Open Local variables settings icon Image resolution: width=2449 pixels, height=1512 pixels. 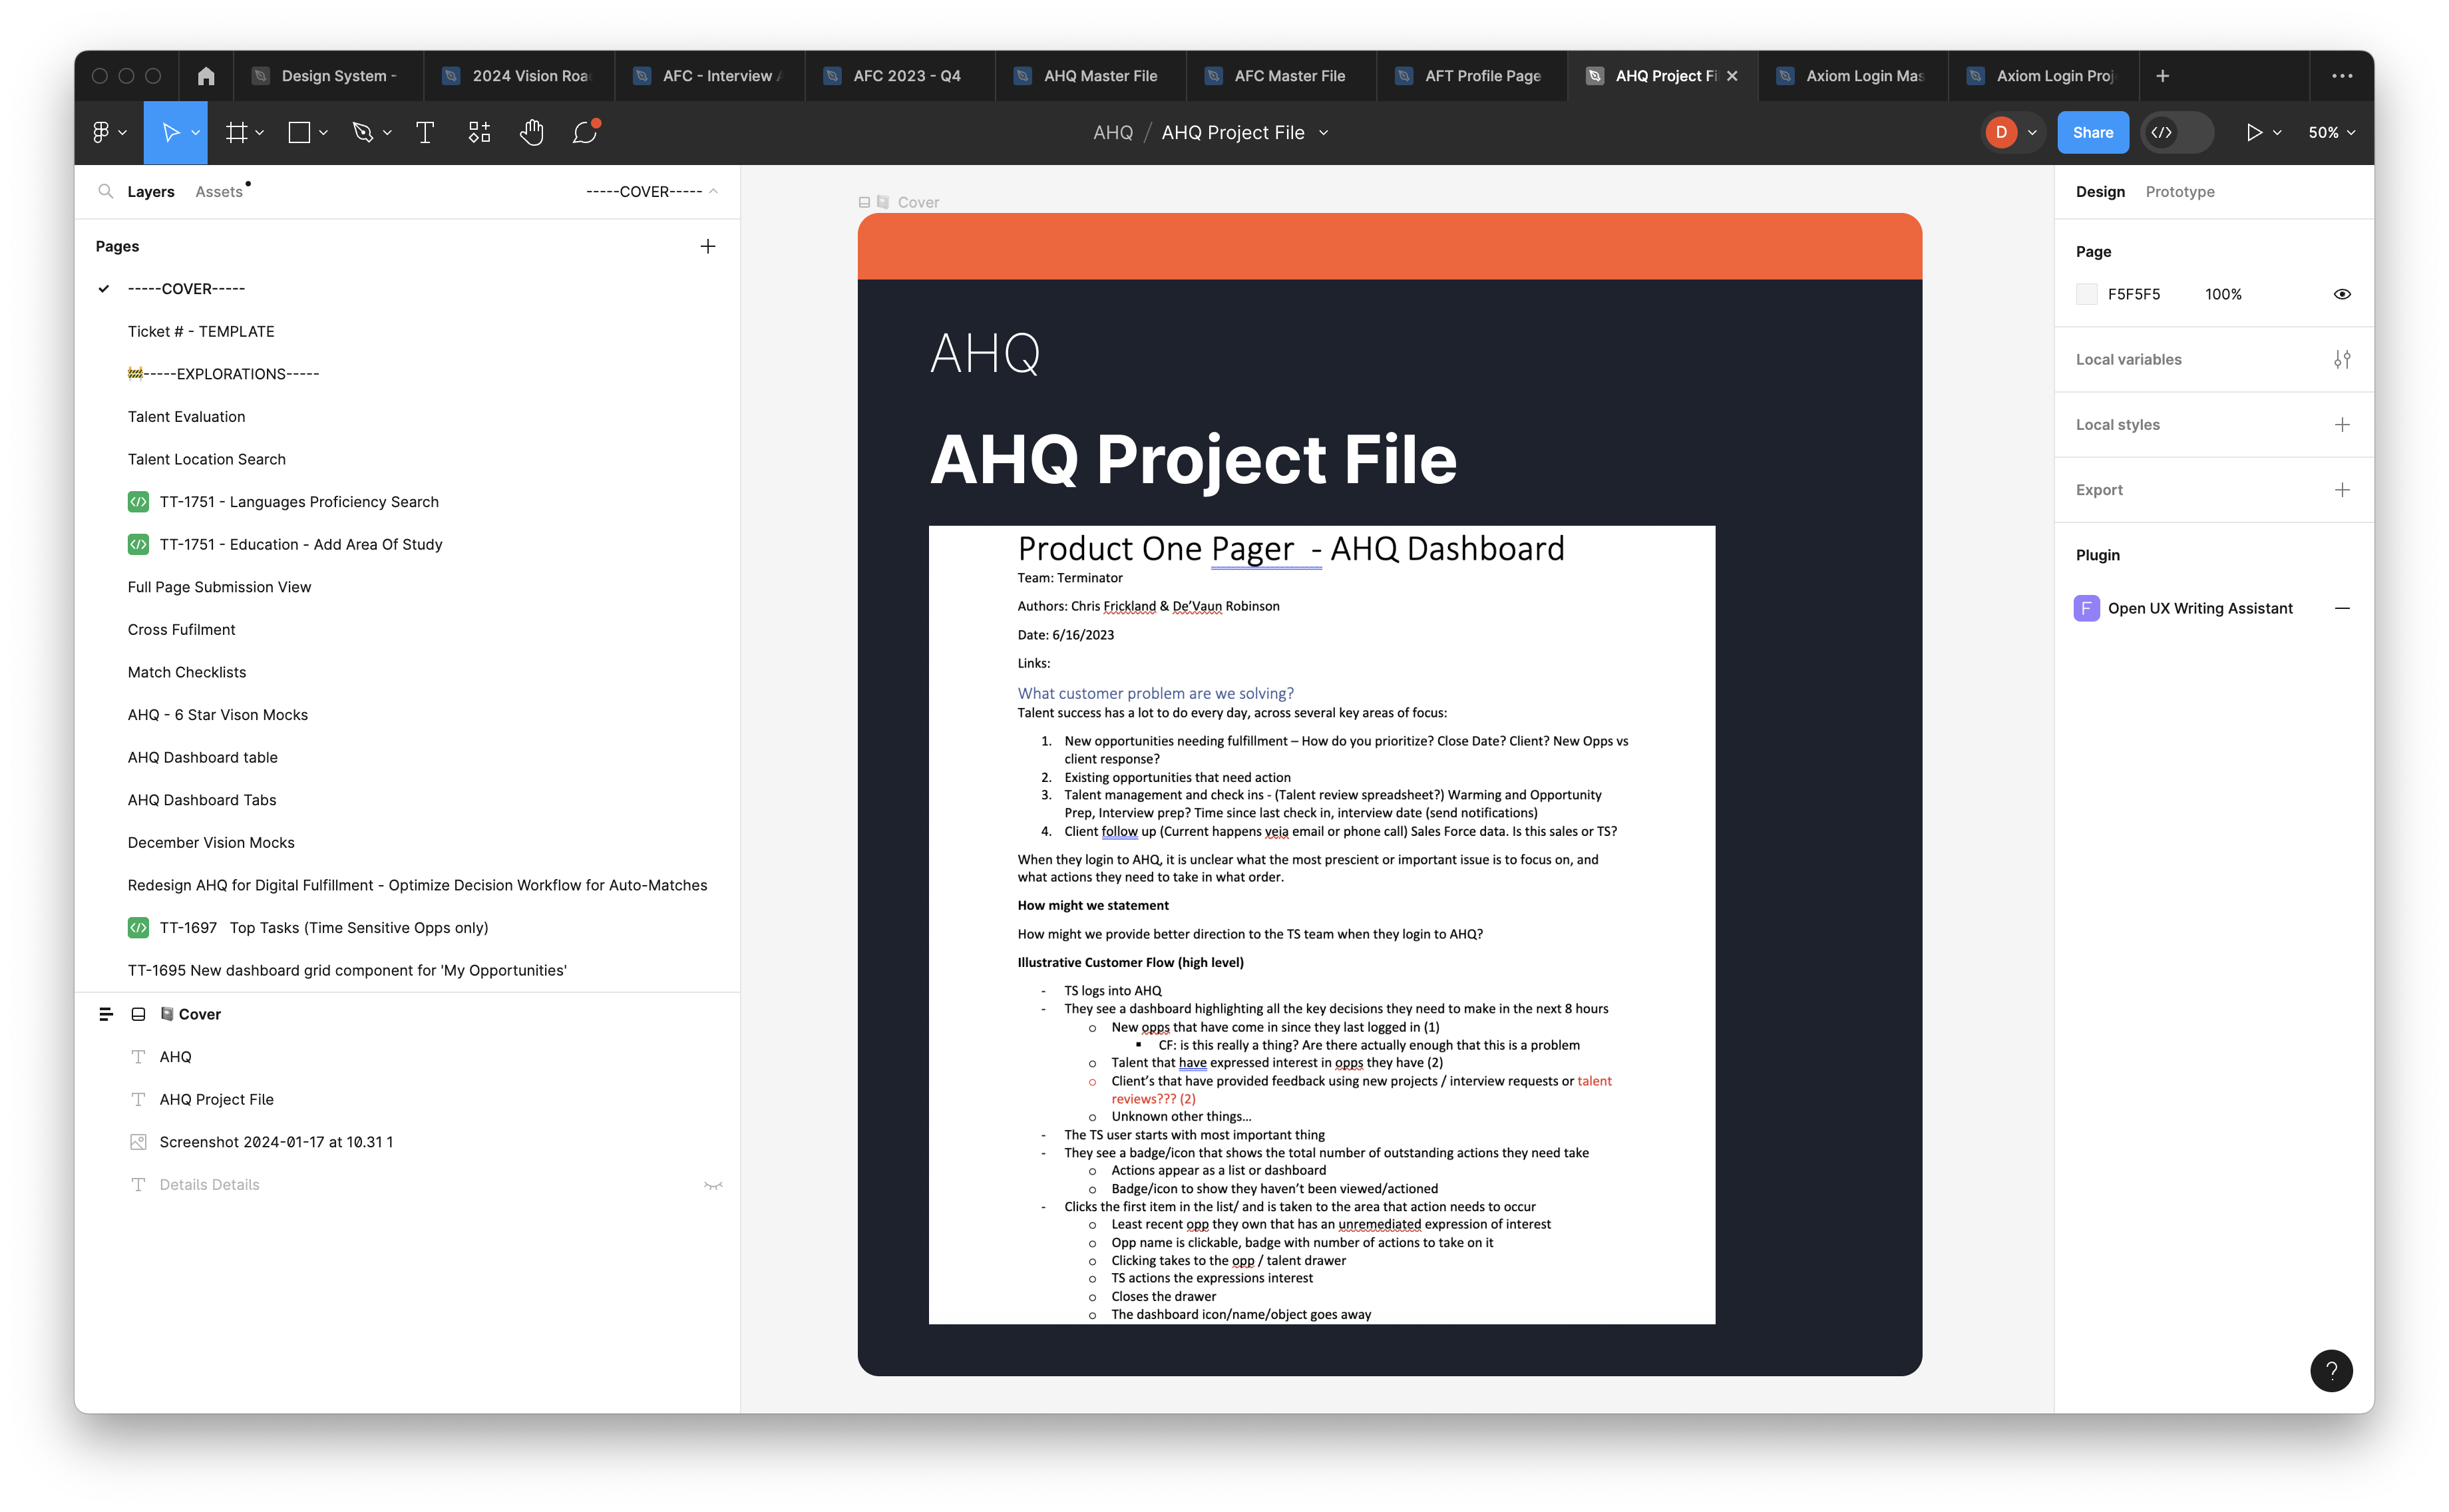[x=2341, y=359]
